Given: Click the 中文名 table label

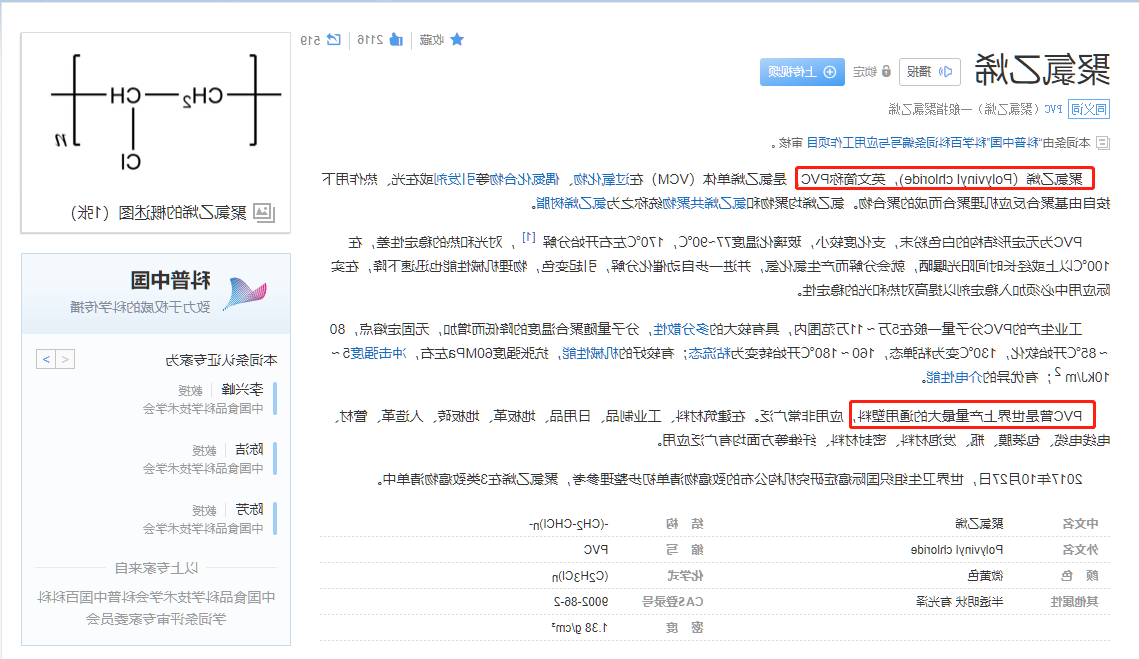Looking at the screenshot, I should (1080, 523).
